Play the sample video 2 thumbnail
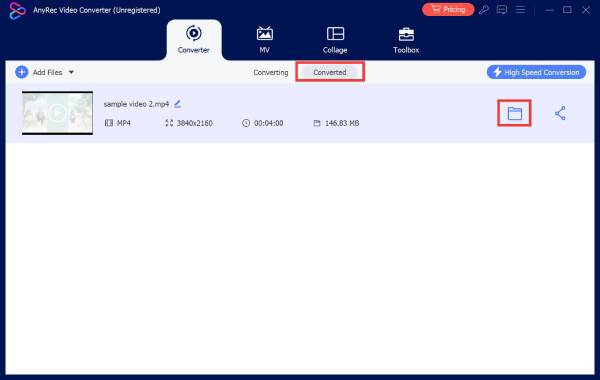 pyautogui.click(x=57, y=113)
